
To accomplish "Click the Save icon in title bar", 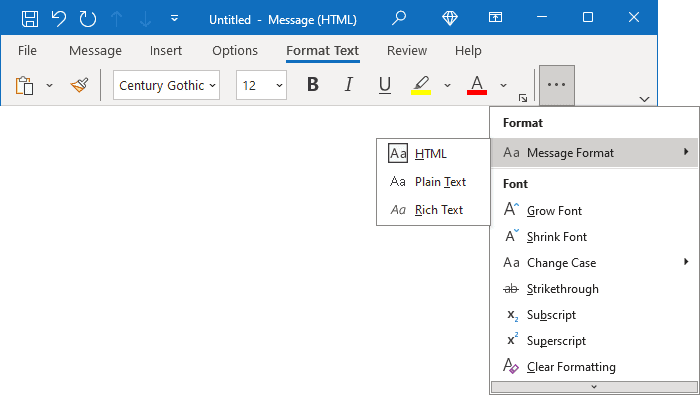I will [x=30, y=19].
